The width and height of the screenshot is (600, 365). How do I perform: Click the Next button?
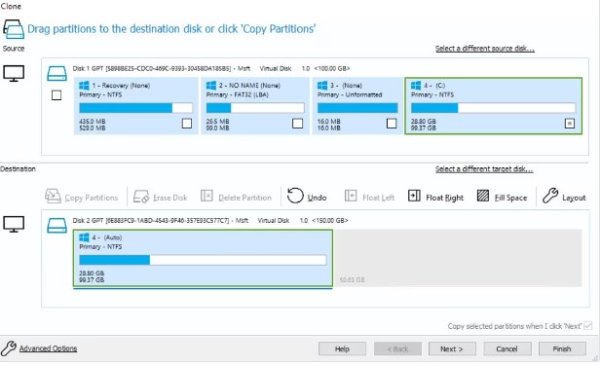click(x=452, y=349)
